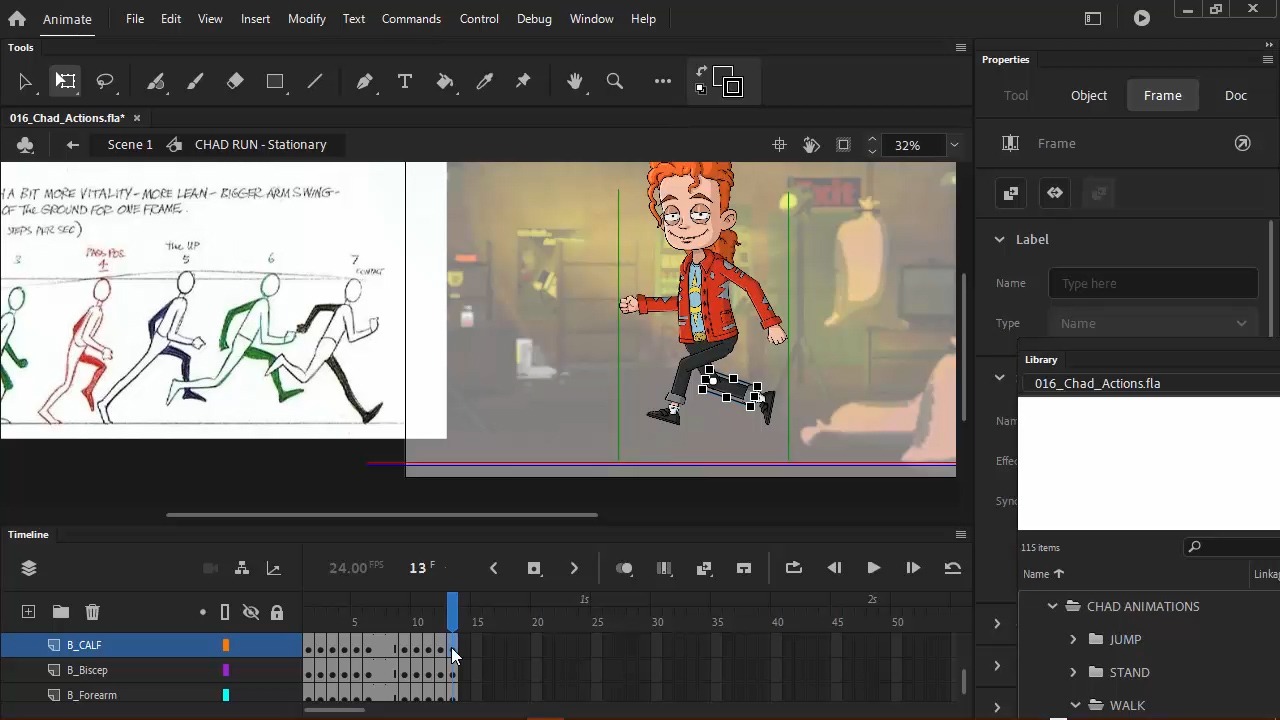
Task: Select the Lasso tool
Action: 106,81
